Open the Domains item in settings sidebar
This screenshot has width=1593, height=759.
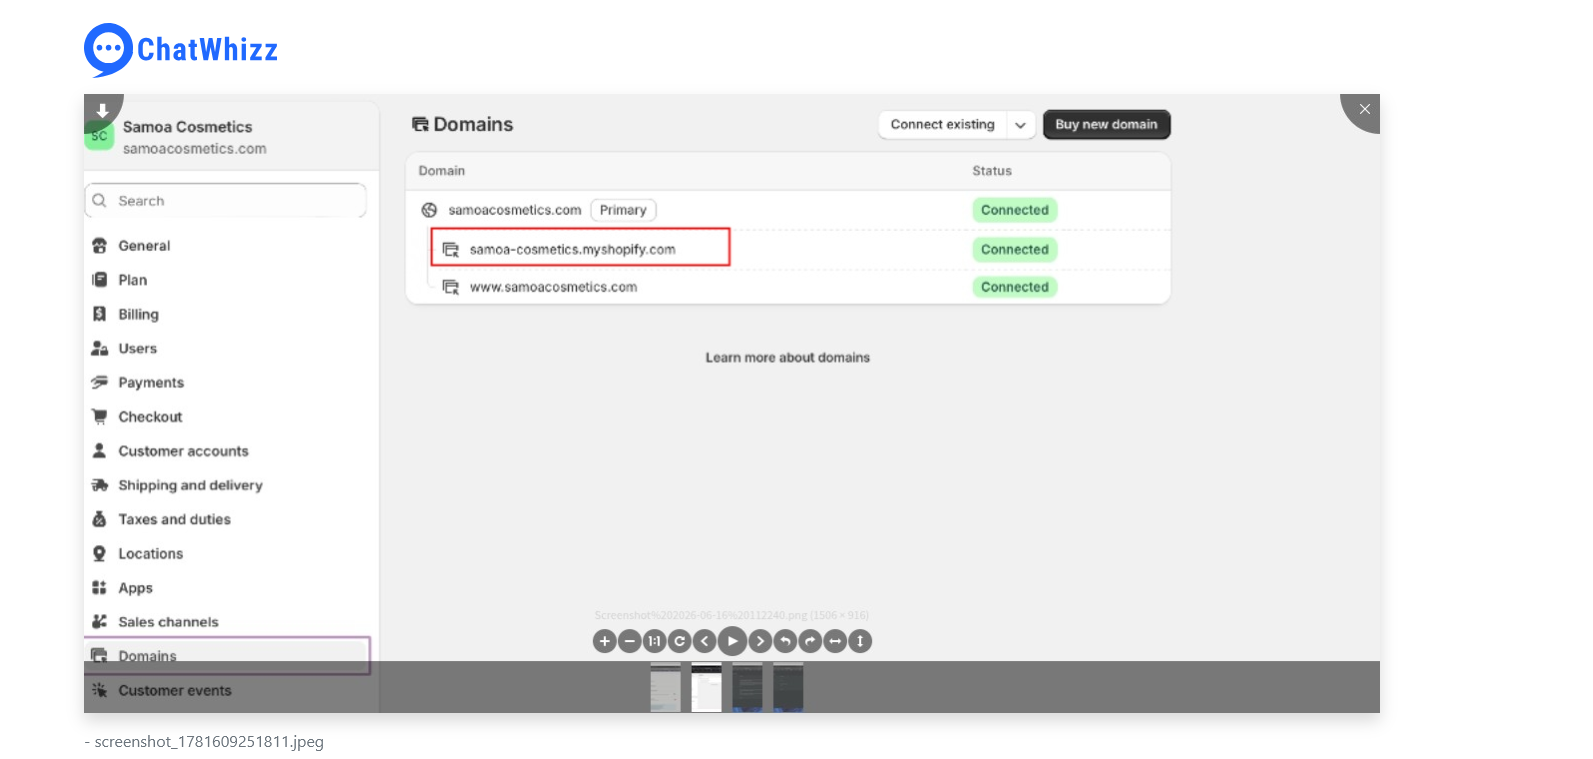(x=228, y=656)
